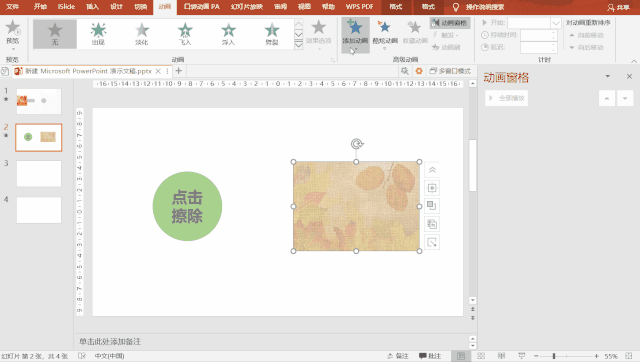640x362 pixels.
Task: Toggle the Animation Pane button
Action: point(450,23)
